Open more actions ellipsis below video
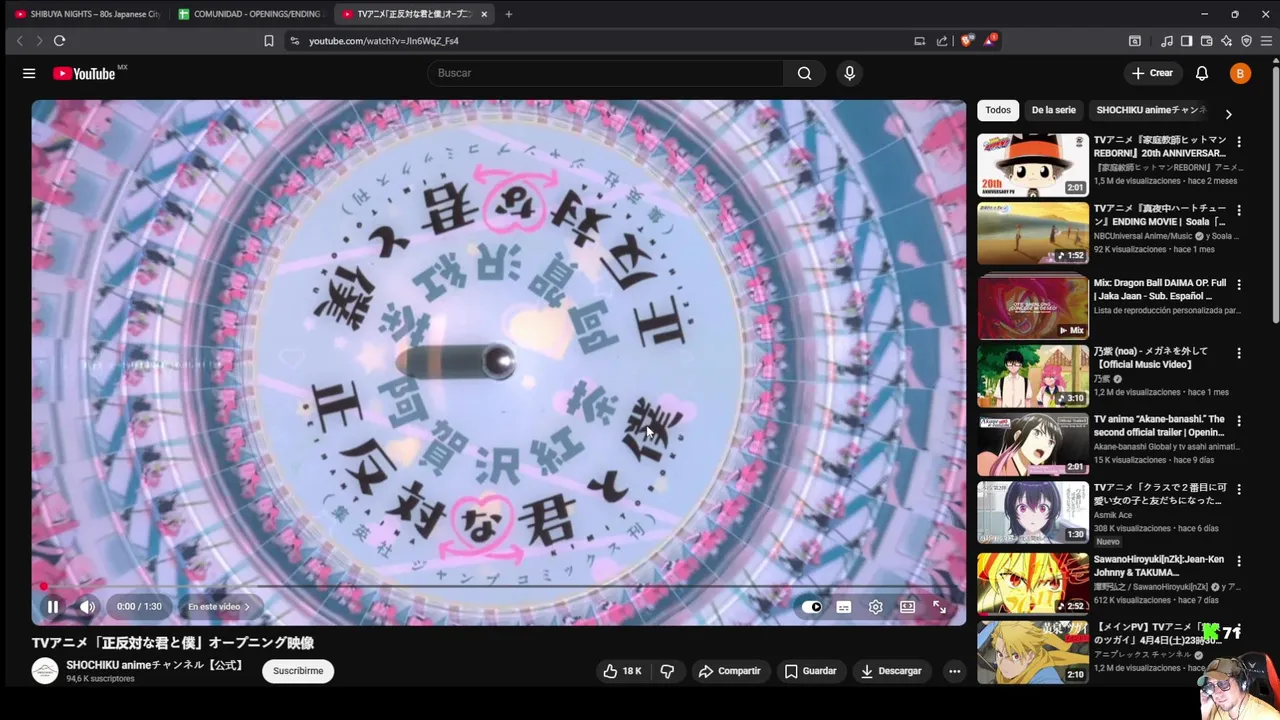Image resolution: width=1280 pixels, height=720 pixels. (x=954, y=671)
